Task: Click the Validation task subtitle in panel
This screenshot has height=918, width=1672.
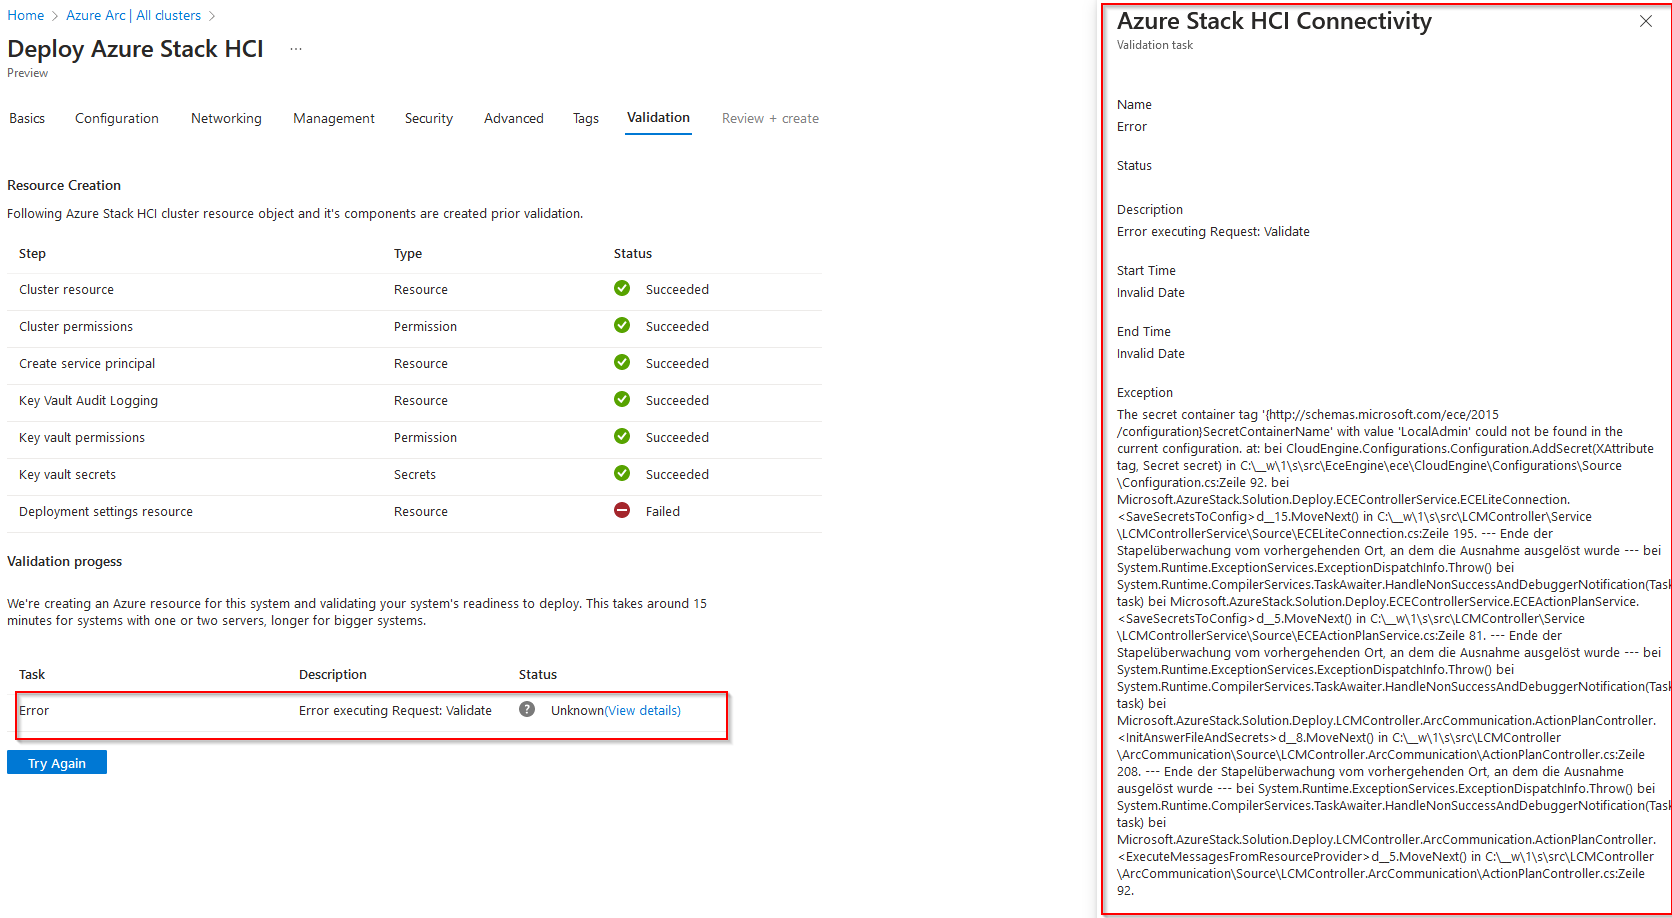Action: pos(1155,45)
